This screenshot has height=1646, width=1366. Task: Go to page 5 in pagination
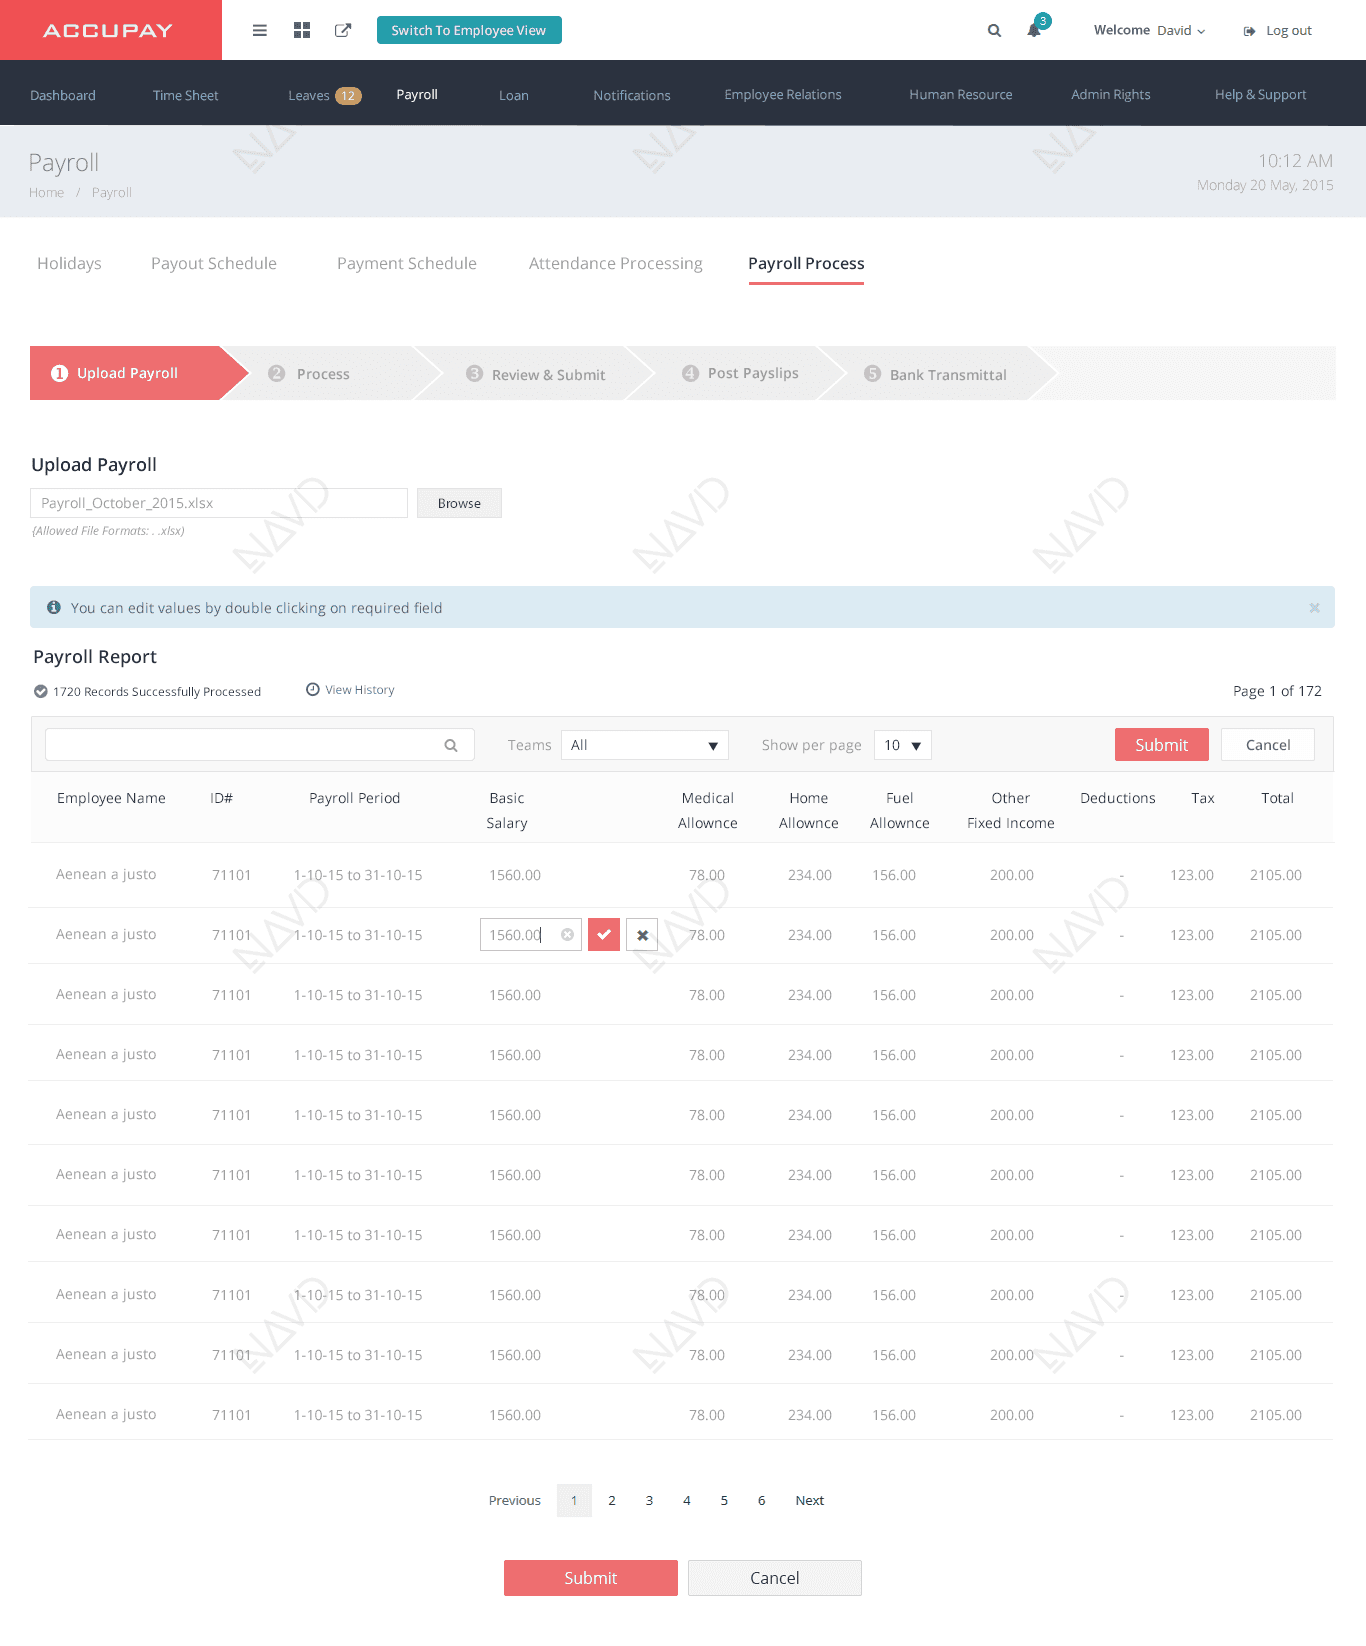click(x=724, y=1500)
